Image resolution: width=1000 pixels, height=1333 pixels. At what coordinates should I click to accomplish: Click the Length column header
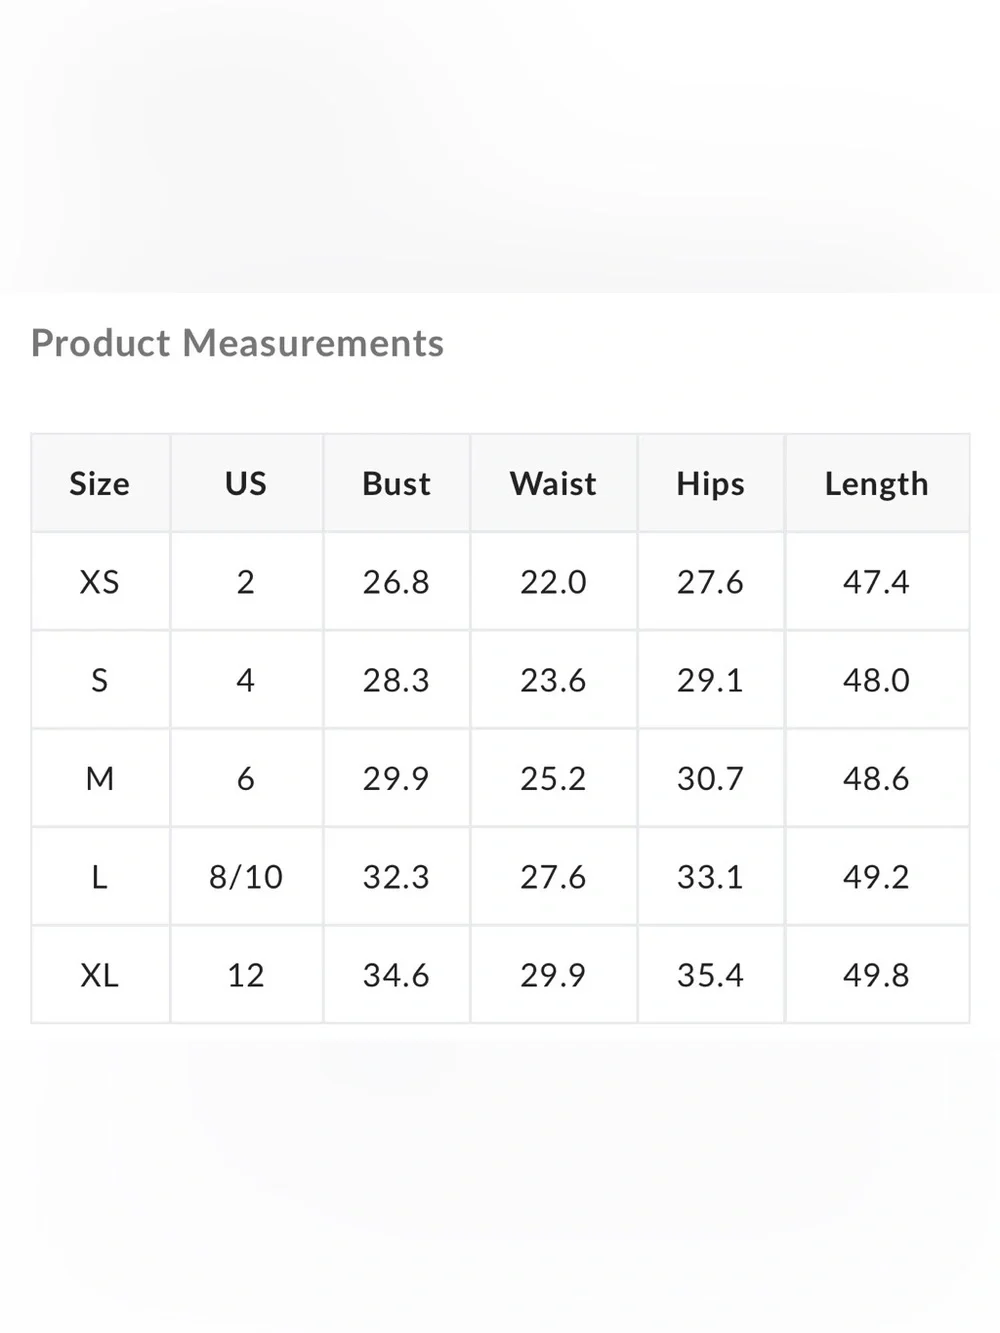(877, 483)
